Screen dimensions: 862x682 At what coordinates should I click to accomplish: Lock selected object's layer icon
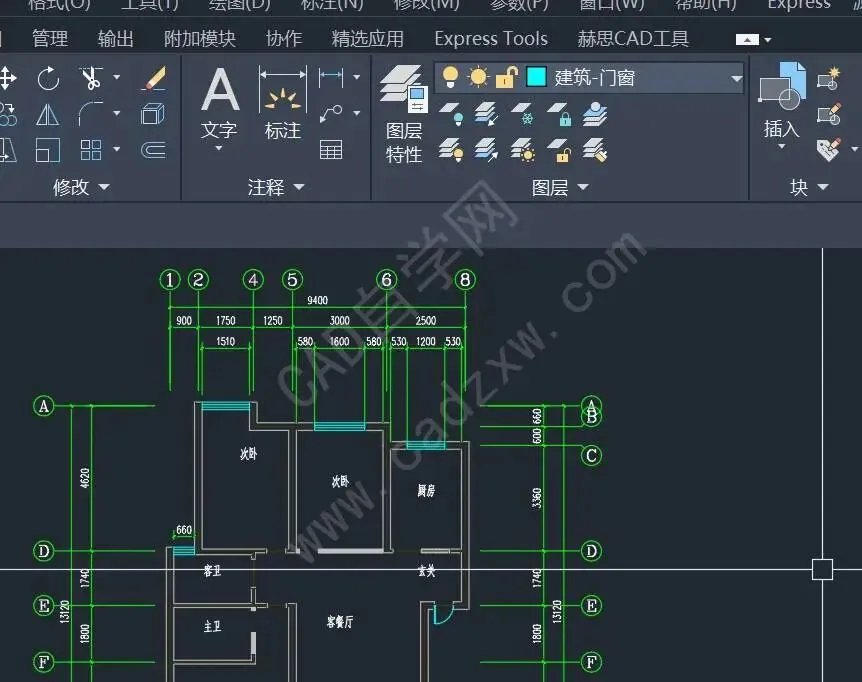coord(560,114)
